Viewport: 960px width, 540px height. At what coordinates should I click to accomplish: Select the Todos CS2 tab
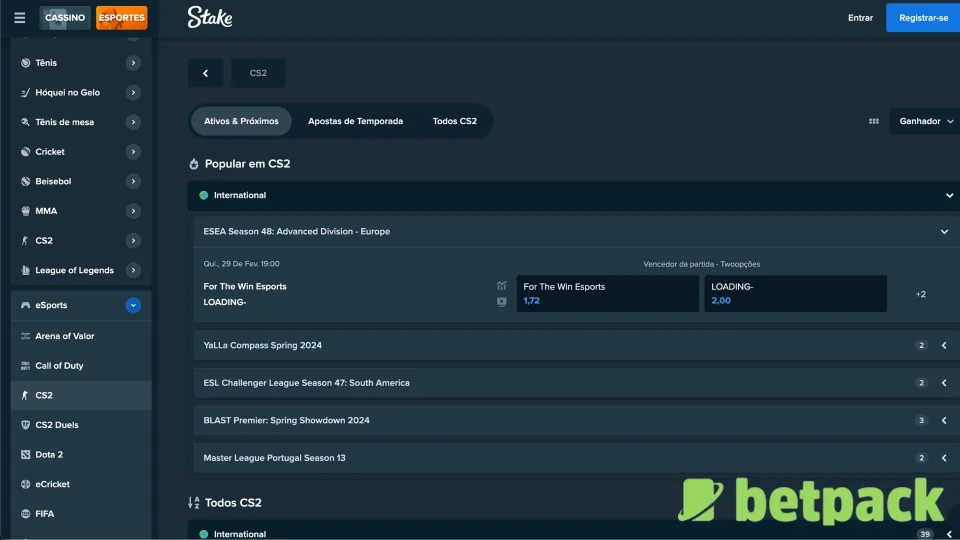tap(455, 121)
